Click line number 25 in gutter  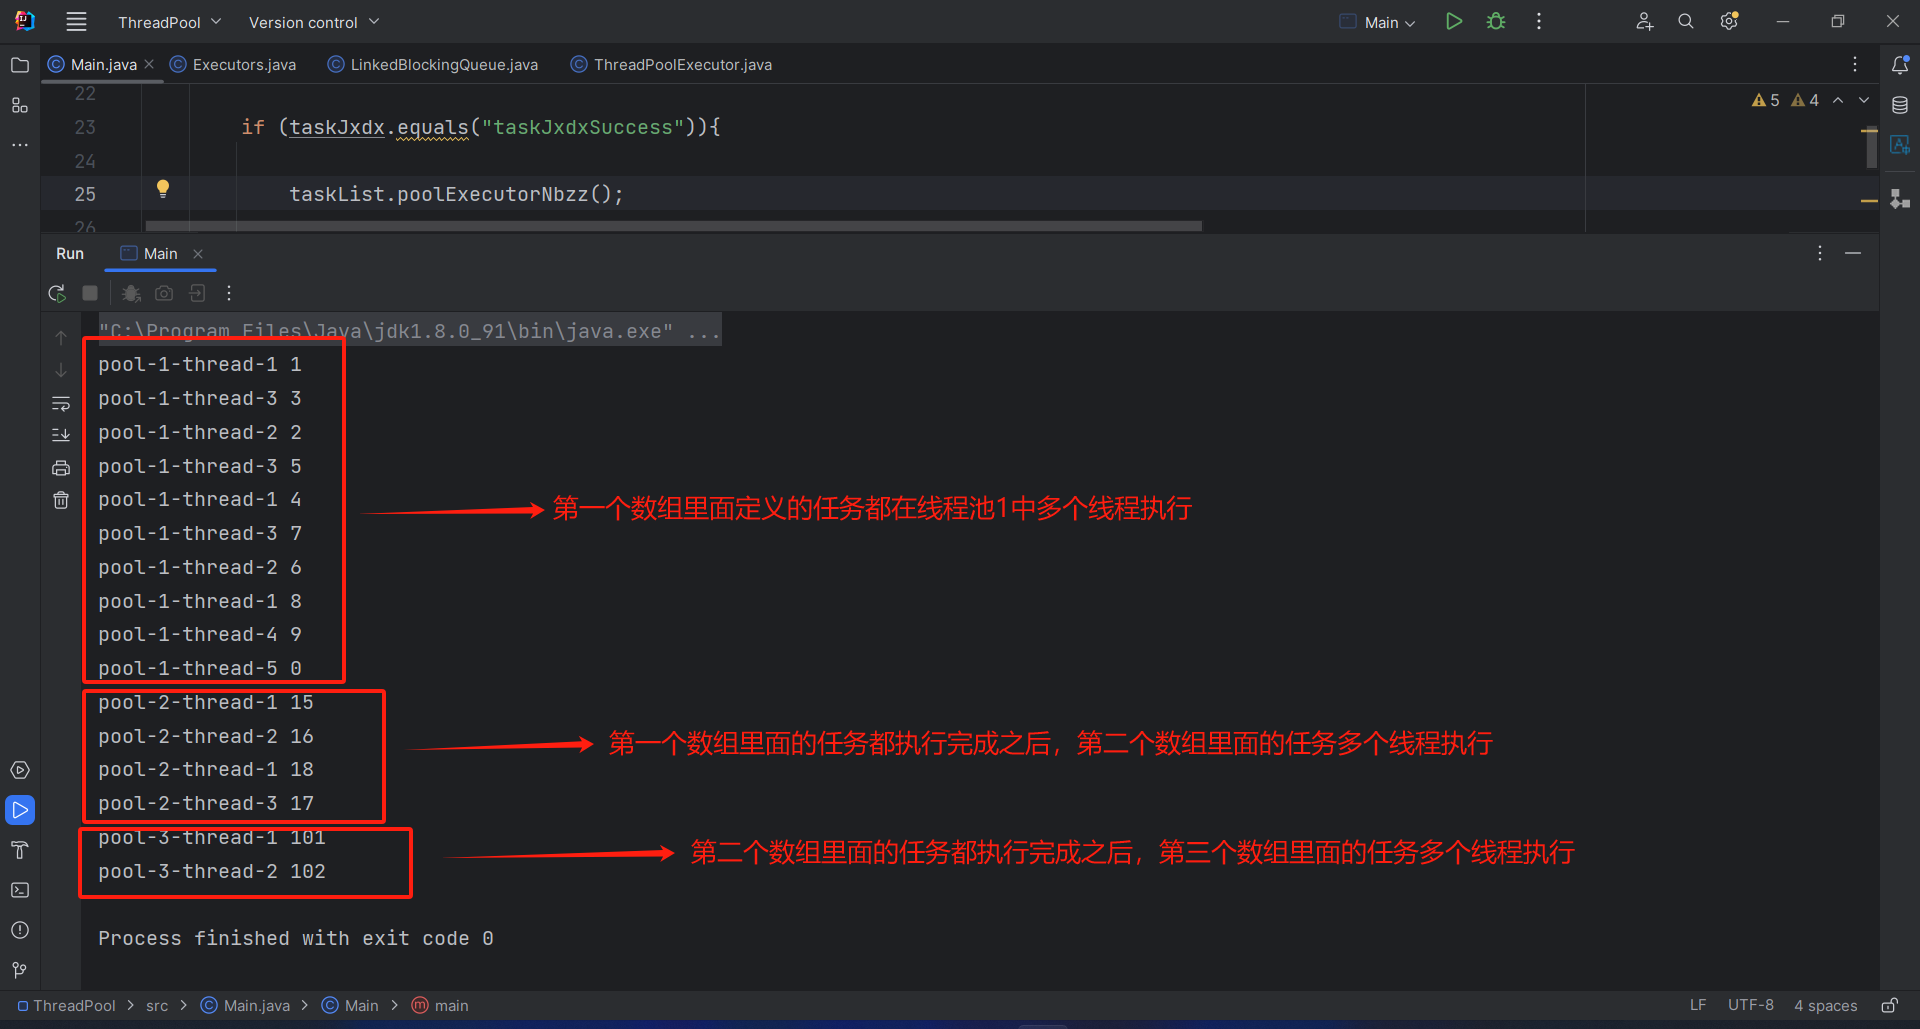pos(85,194)
